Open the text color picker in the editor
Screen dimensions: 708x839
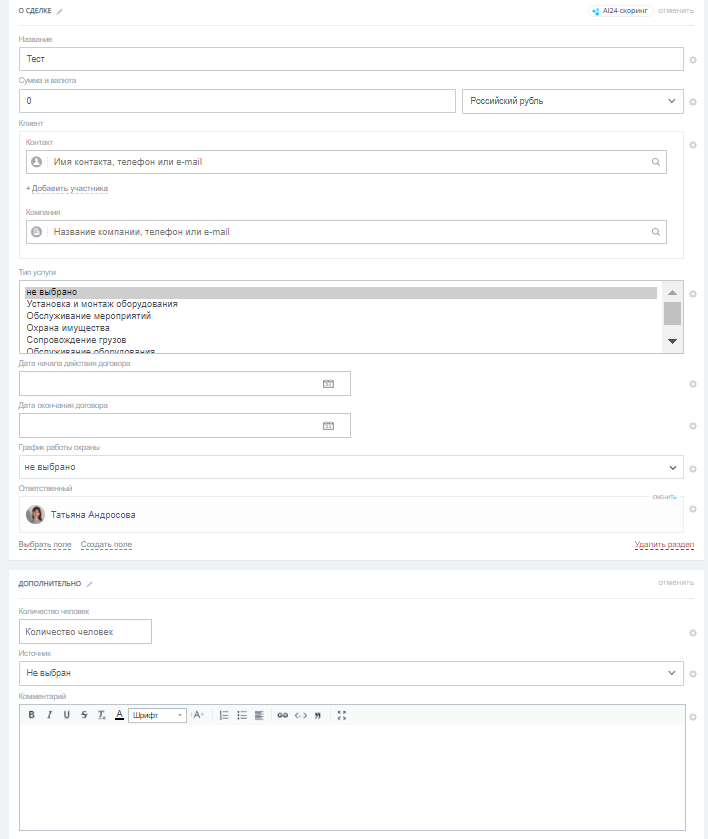point(119,715)
